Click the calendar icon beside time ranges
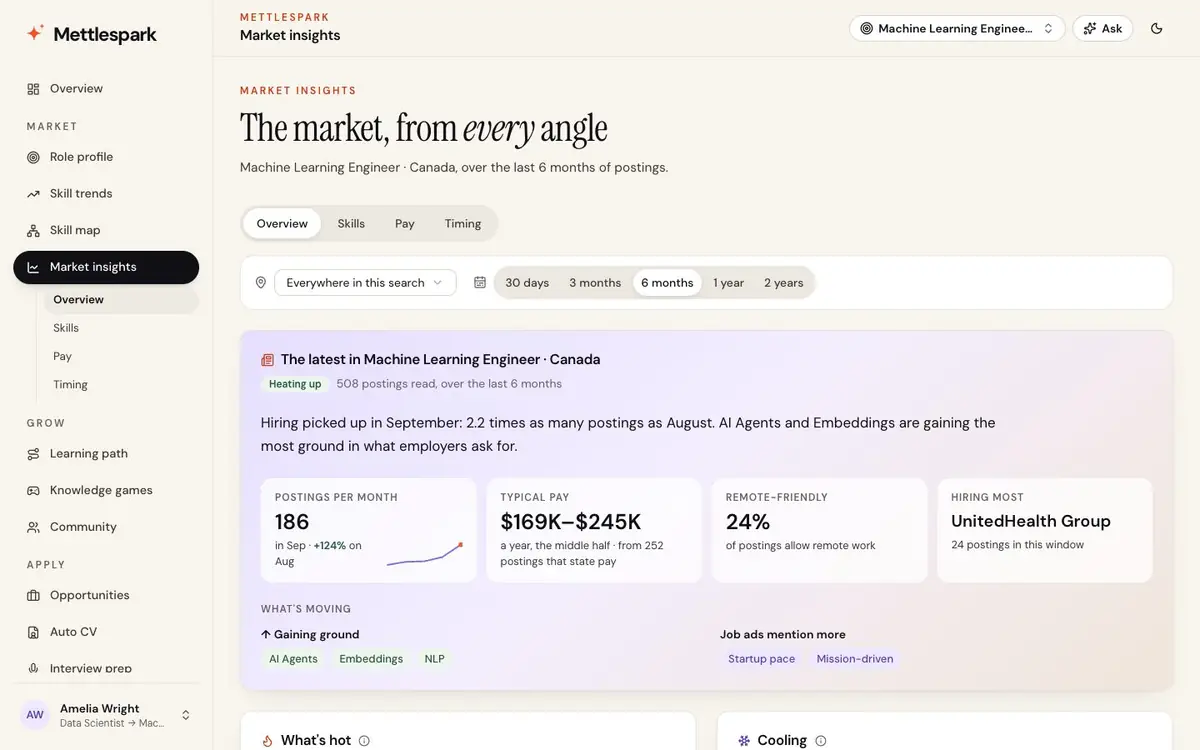The image size is (1200, 750). click(x=480, y=283)
